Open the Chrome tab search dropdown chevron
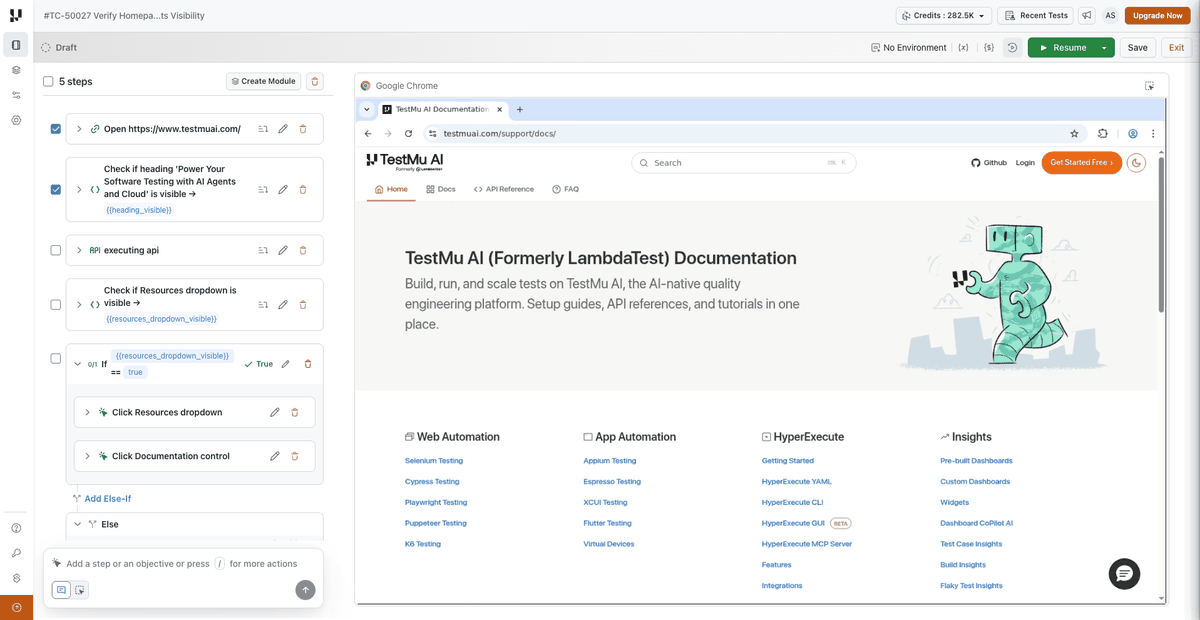1200x620 pixels. [367, 109]
